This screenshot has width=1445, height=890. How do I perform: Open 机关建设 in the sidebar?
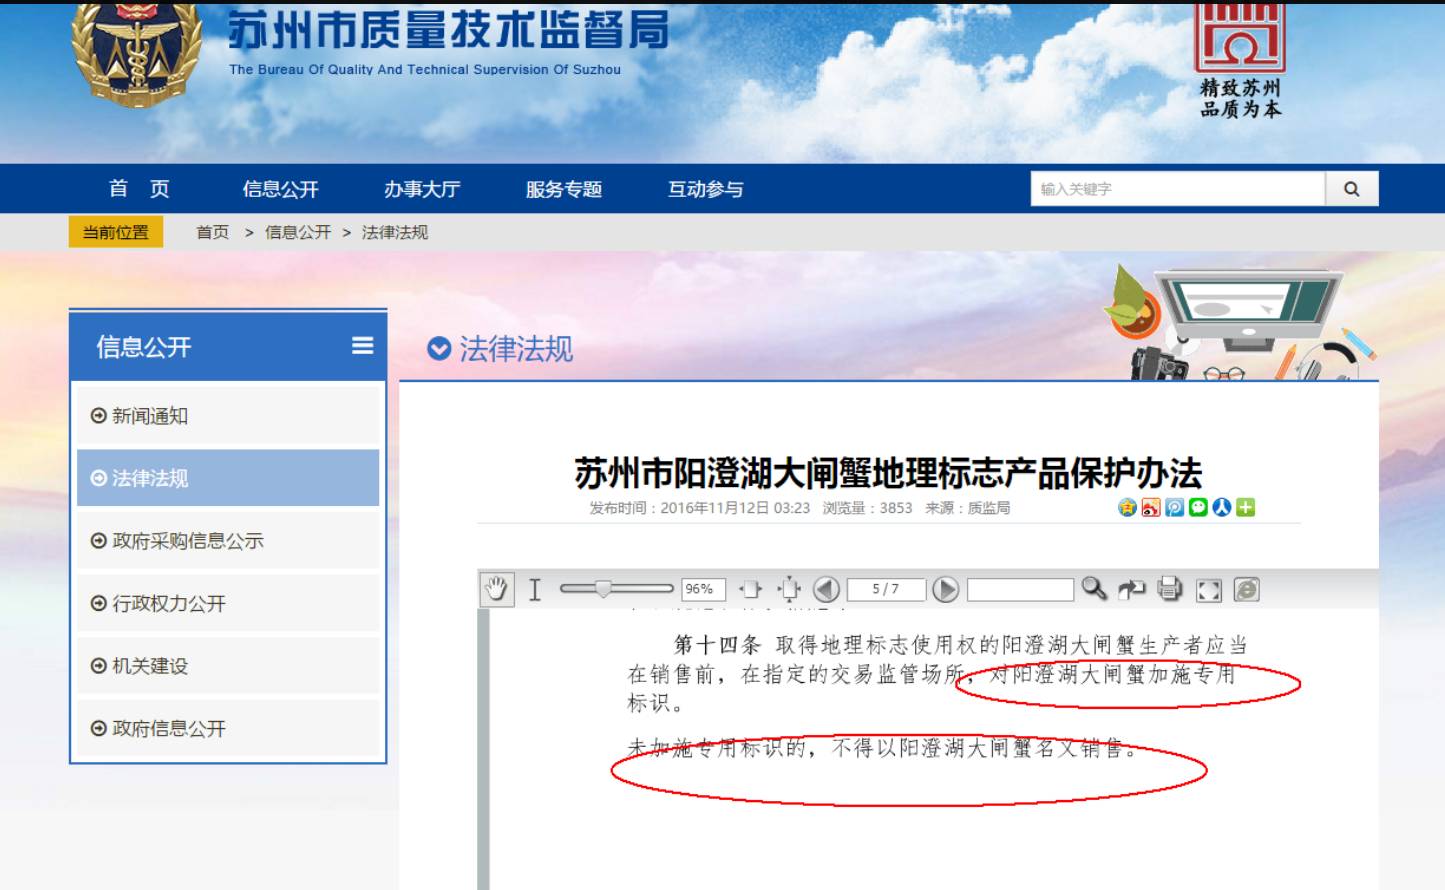[x=229, y=666]
